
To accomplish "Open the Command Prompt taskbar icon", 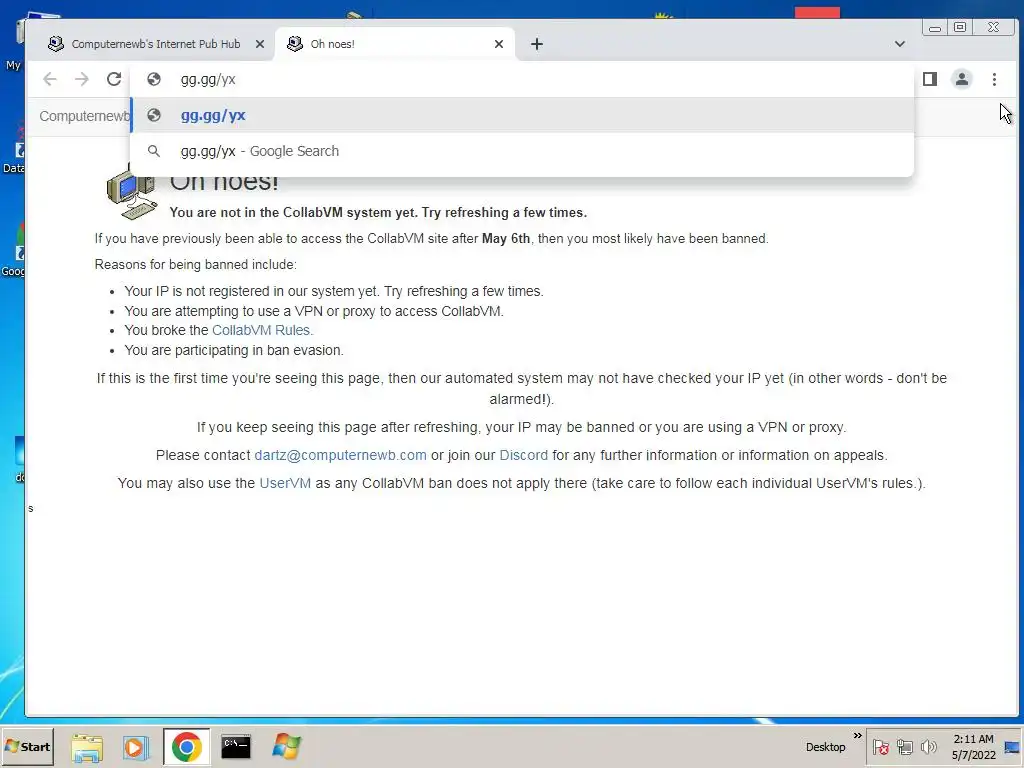I will 236,747.
